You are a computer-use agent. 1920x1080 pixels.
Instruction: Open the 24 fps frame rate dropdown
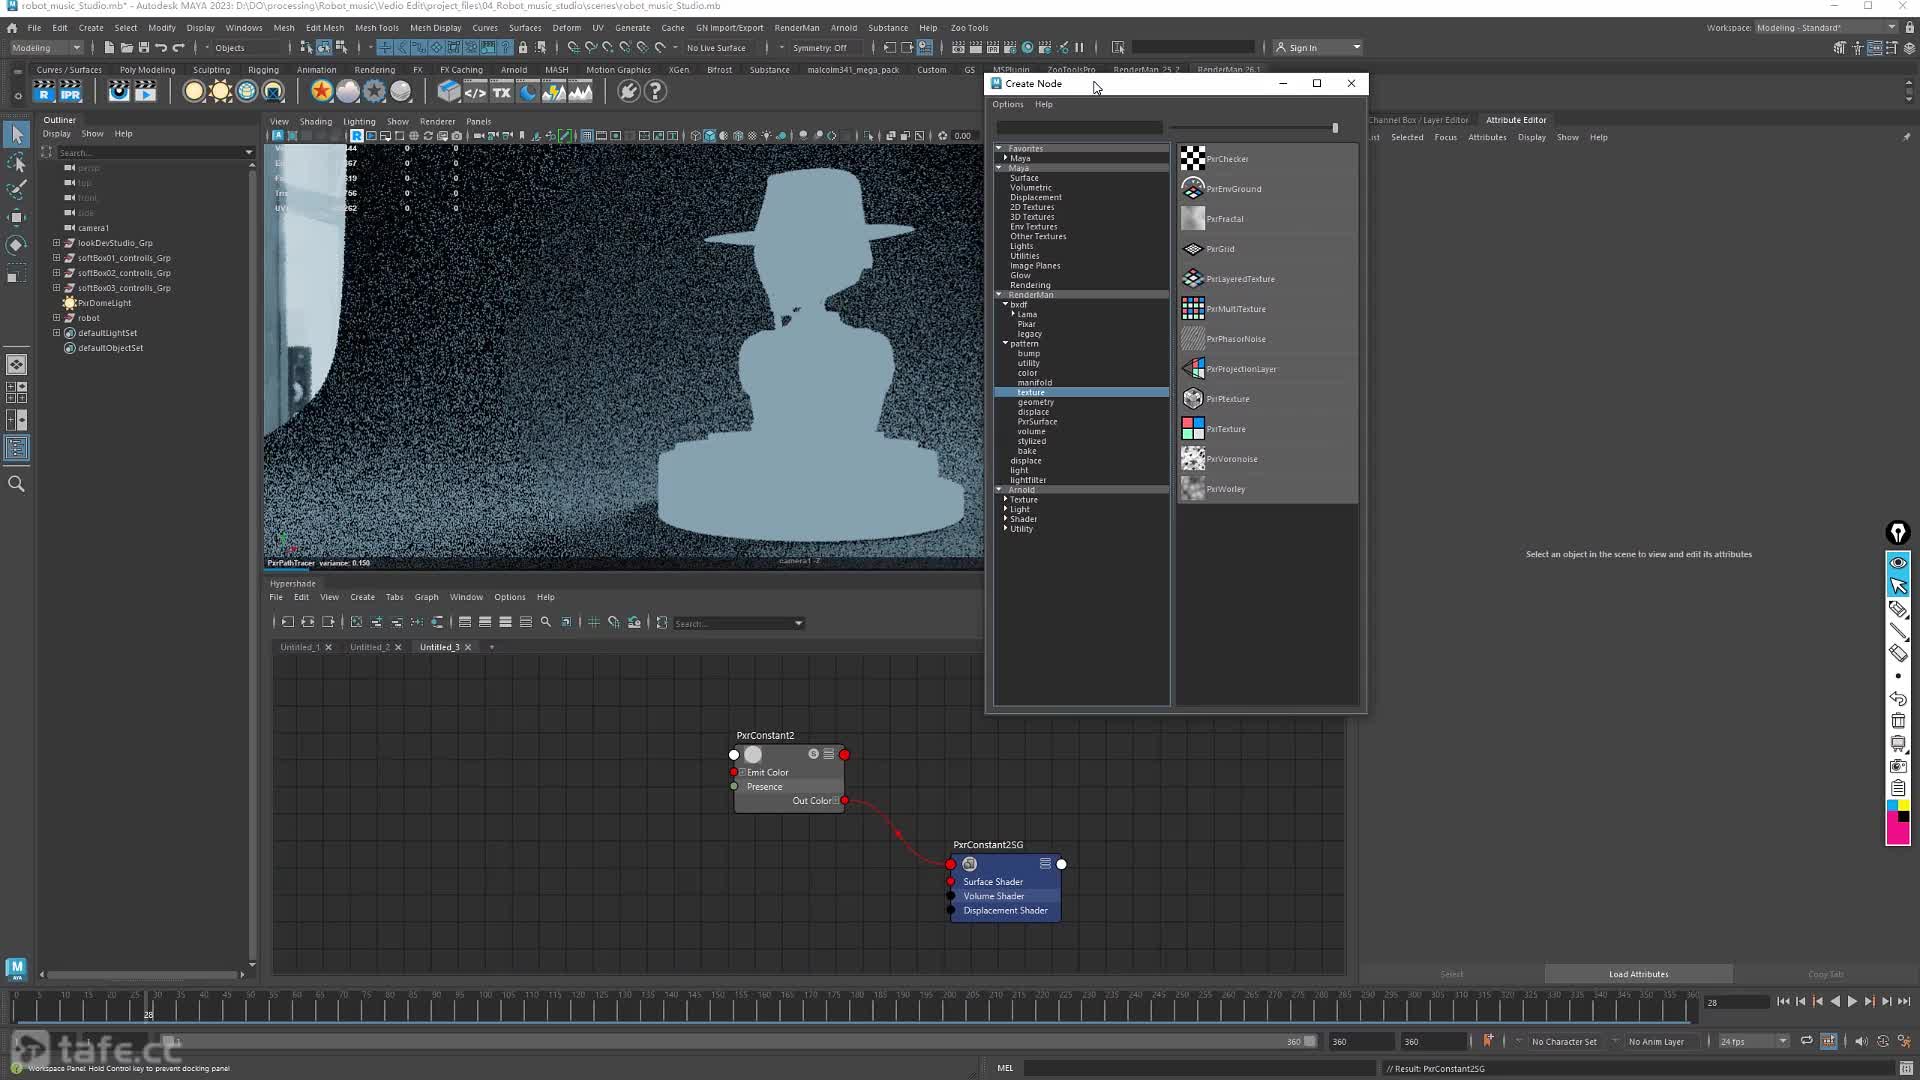(x=1754, y=1041)
